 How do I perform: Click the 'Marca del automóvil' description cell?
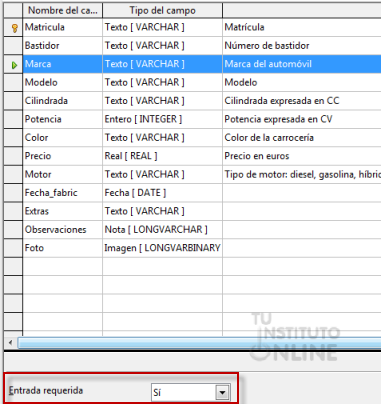coord(302,64)
